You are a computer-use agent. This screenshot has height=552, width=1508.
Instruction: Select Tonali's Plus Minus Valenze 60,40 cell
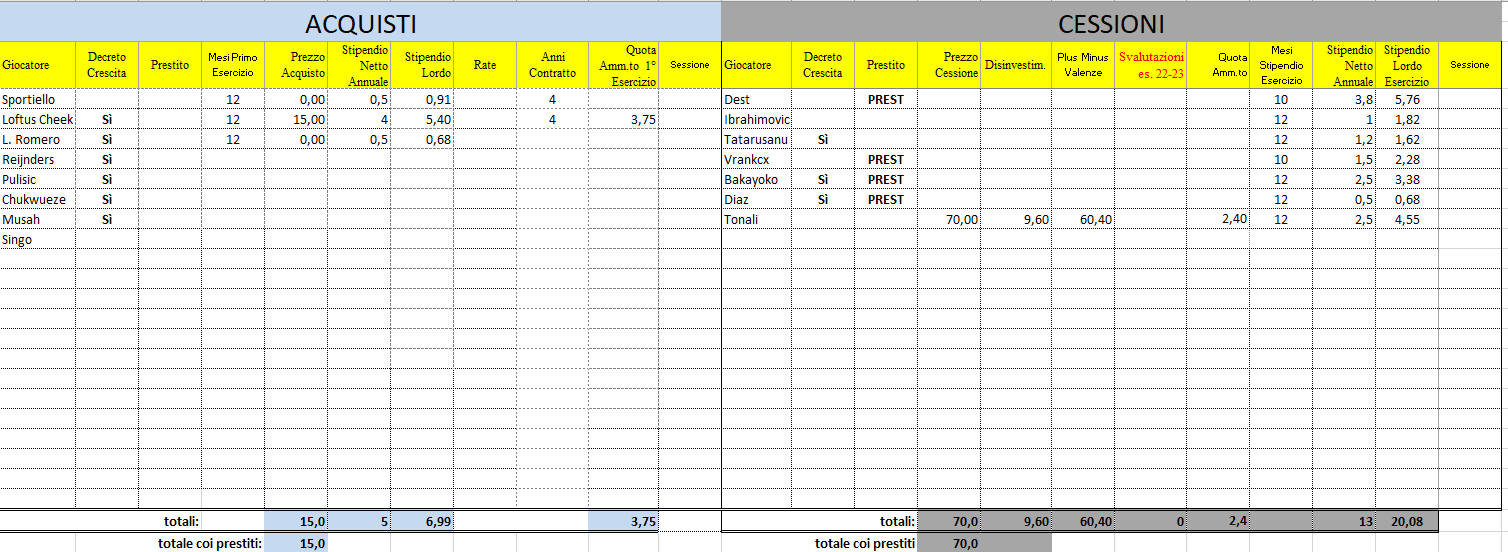1083,220
